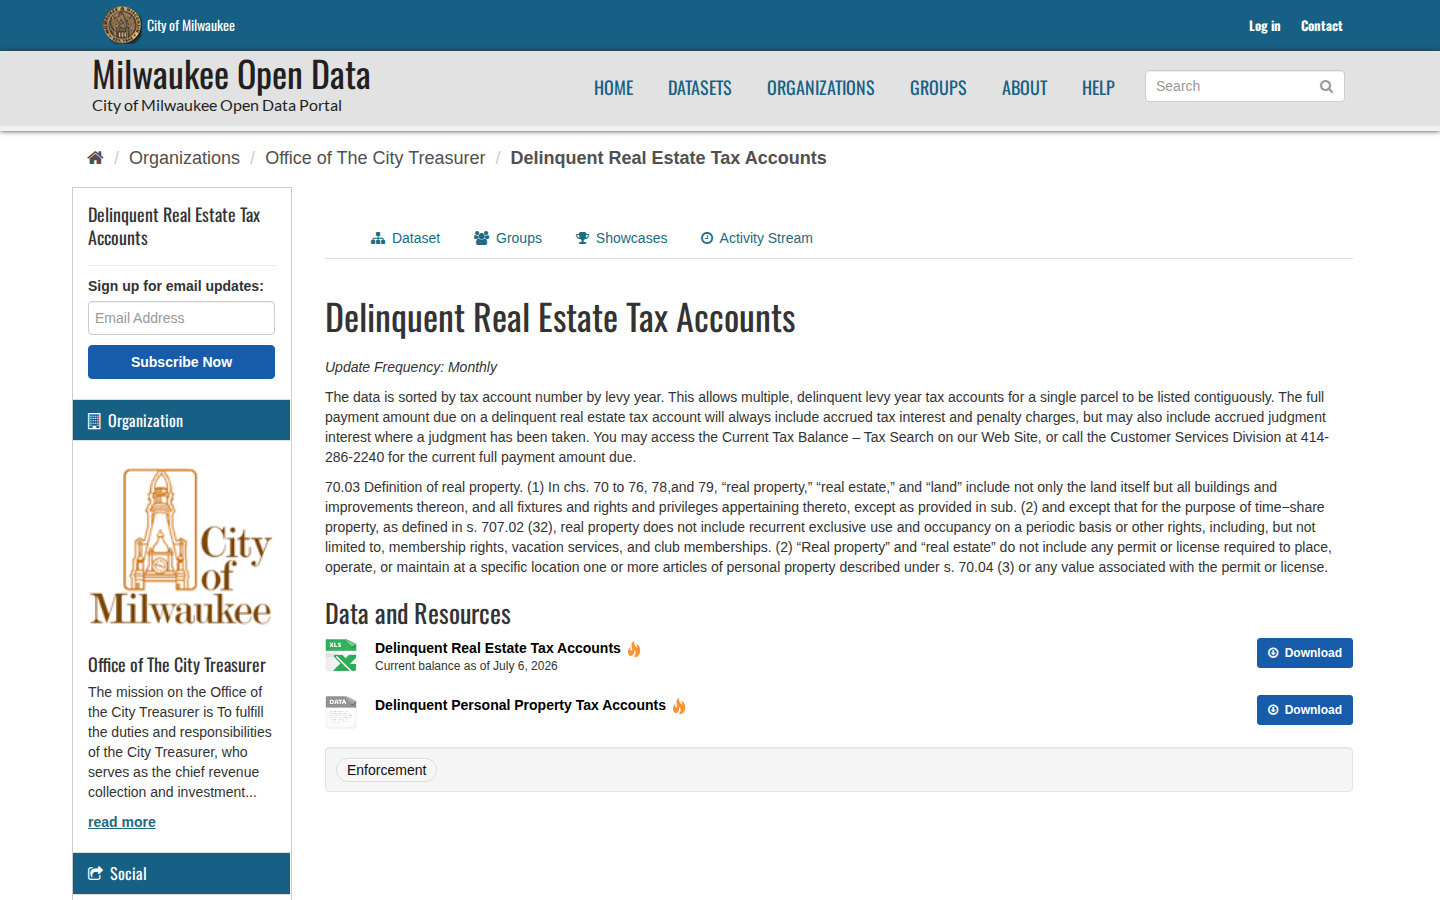The image size is (1440, 900).
Task: Click the XLS file icon for Real Estate
Action: pos(341,655)
